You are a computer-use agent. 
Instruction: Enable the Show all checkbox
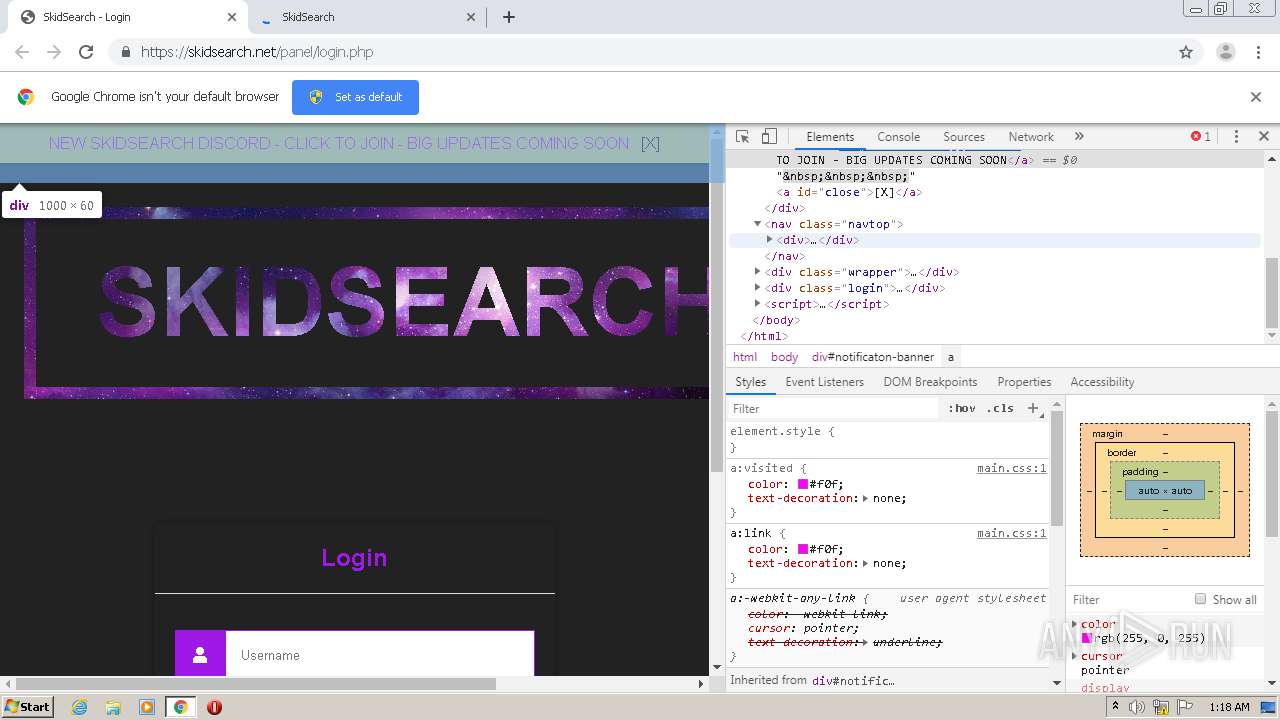[1200, 599]
